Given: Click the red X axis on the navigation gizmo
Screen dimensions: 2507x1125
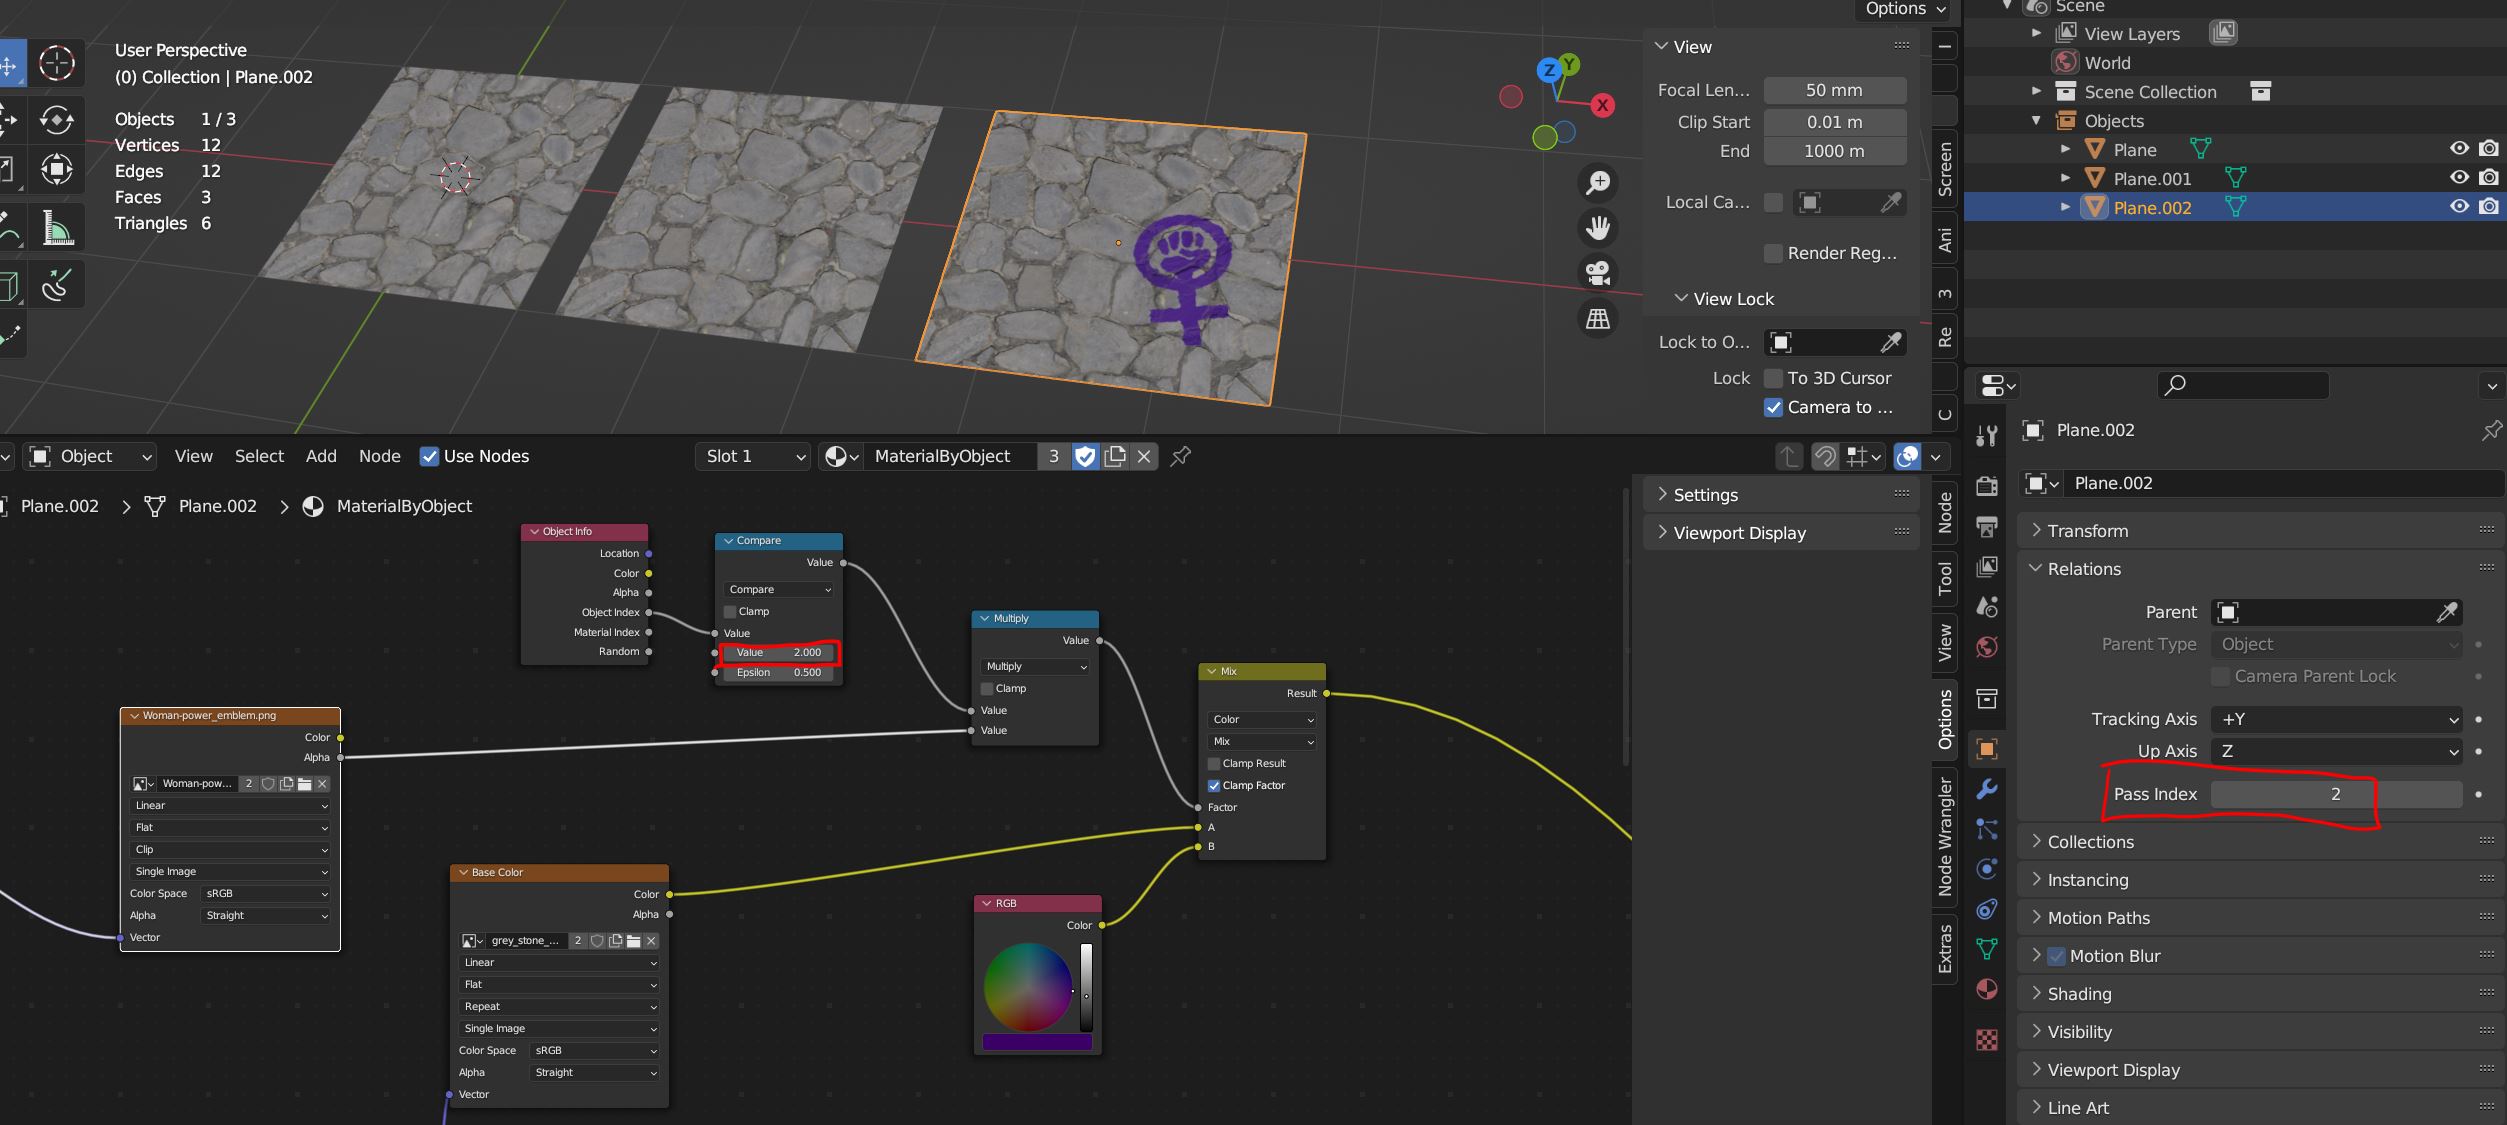Looking at the screenshot, I should 1603,105.
